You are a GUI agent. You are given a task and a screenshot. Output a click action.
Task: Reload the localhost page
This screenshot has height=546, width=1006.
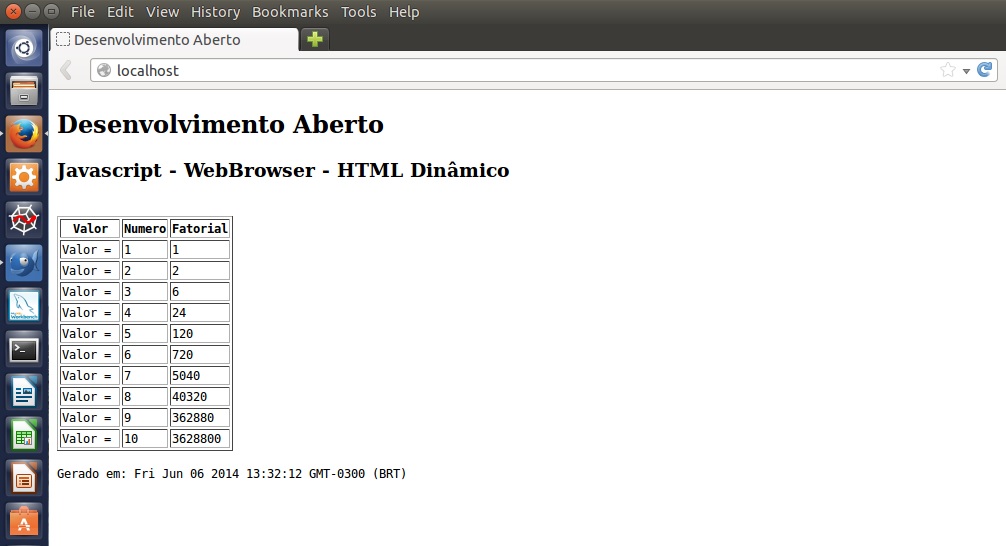[985, 70]
